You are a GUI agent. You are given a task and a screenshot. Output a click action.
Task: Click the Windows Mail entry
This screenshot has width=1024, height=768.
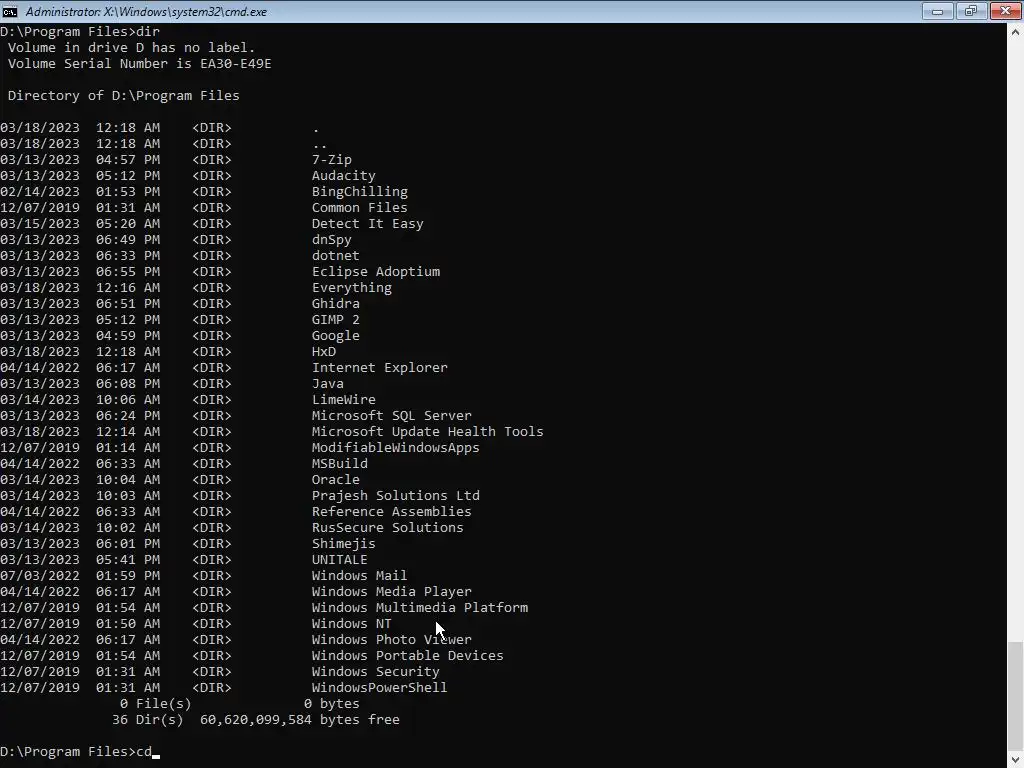coord(360,575)
